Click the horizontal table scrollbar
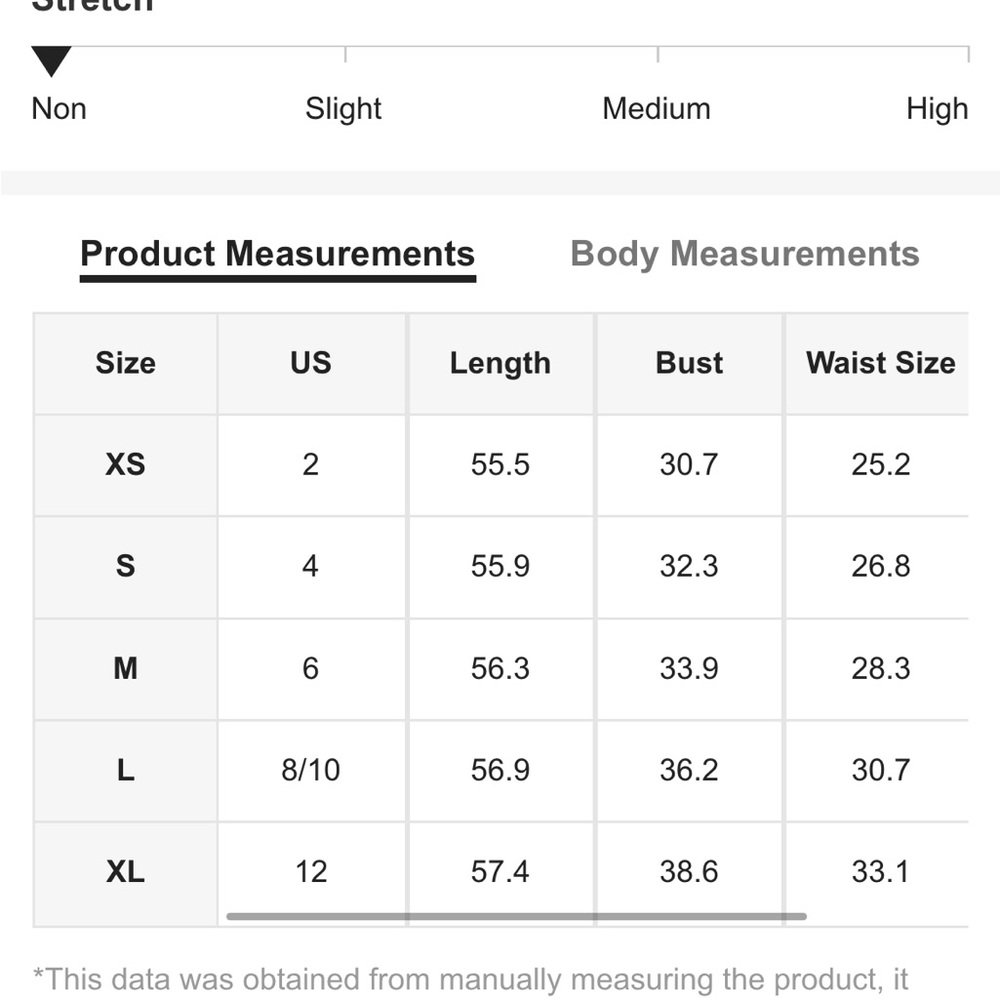The width and height of the screenshot is (1000, 1000). [x=516, y=916]
